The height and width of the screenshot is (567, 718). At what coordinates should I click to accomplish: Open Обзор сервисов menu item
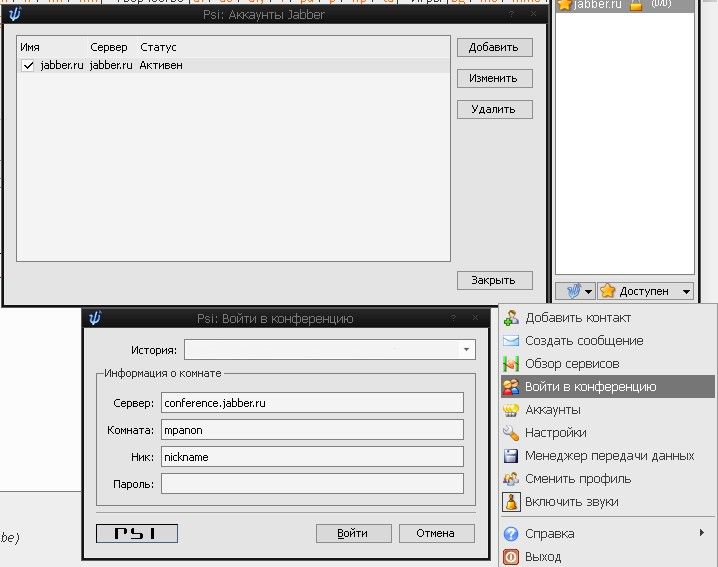pyautogui.click(x=608, y=364)
